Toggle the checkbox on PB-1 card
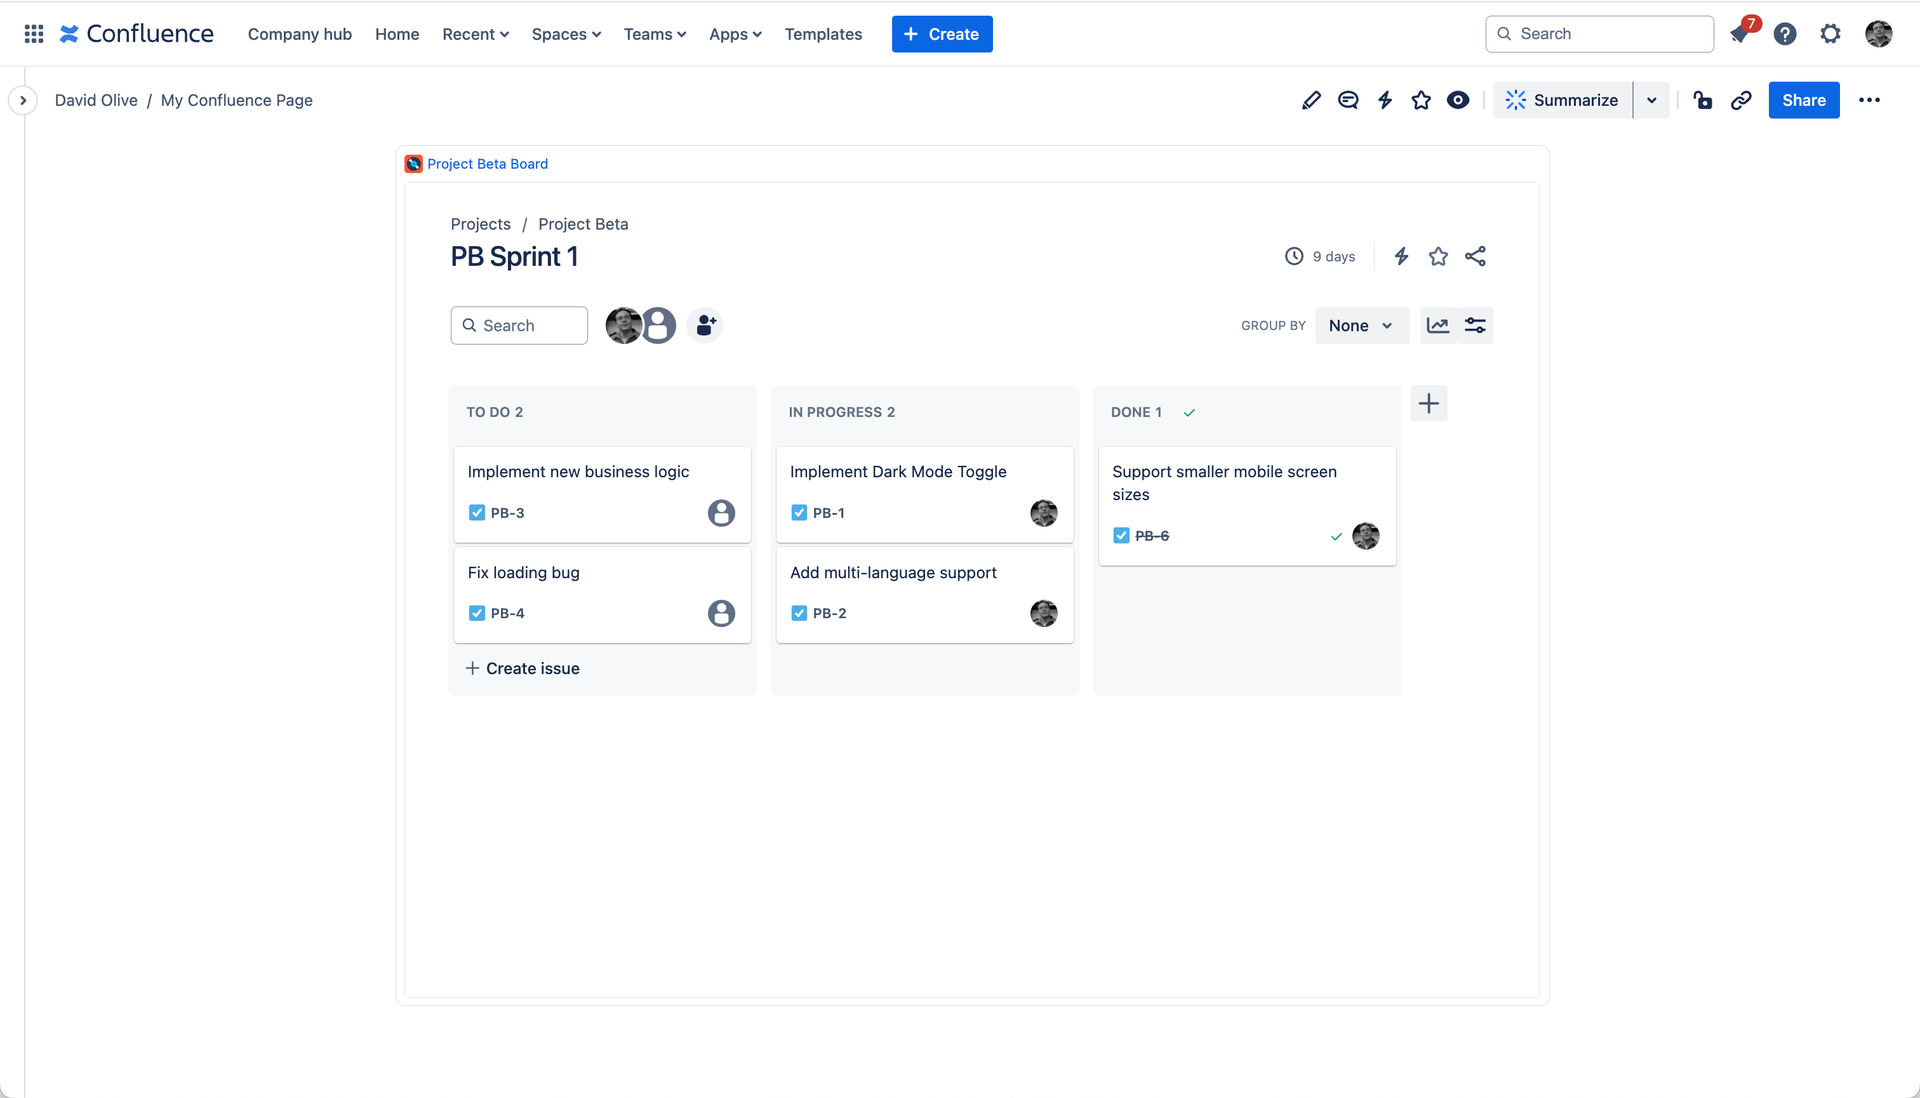Image resolution: width=1920 pixels, height=1098 pixels. (x=800, y=512)
